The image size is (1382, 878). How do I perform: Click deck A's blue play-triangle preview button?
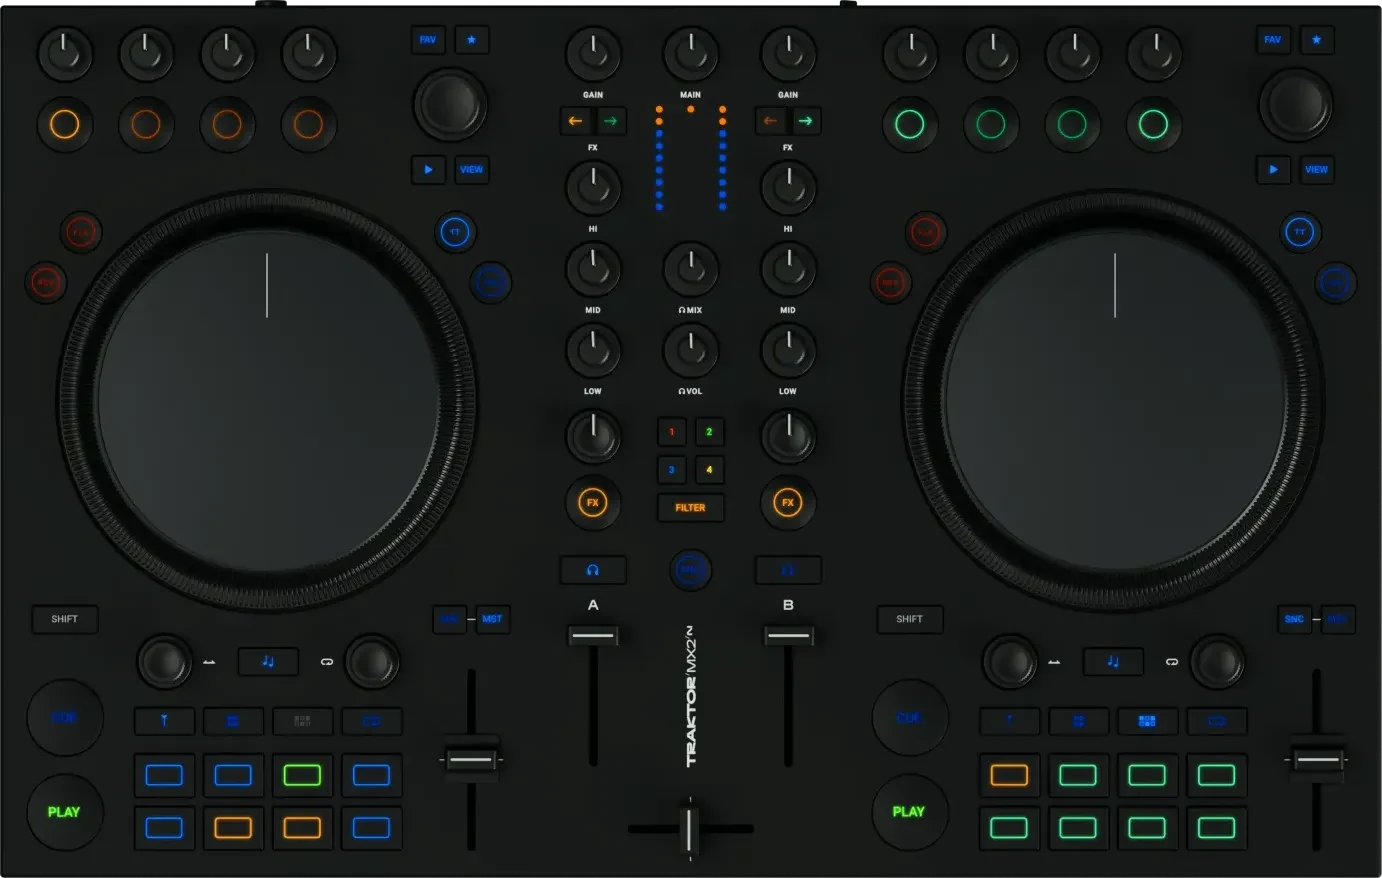pos(428,170)
